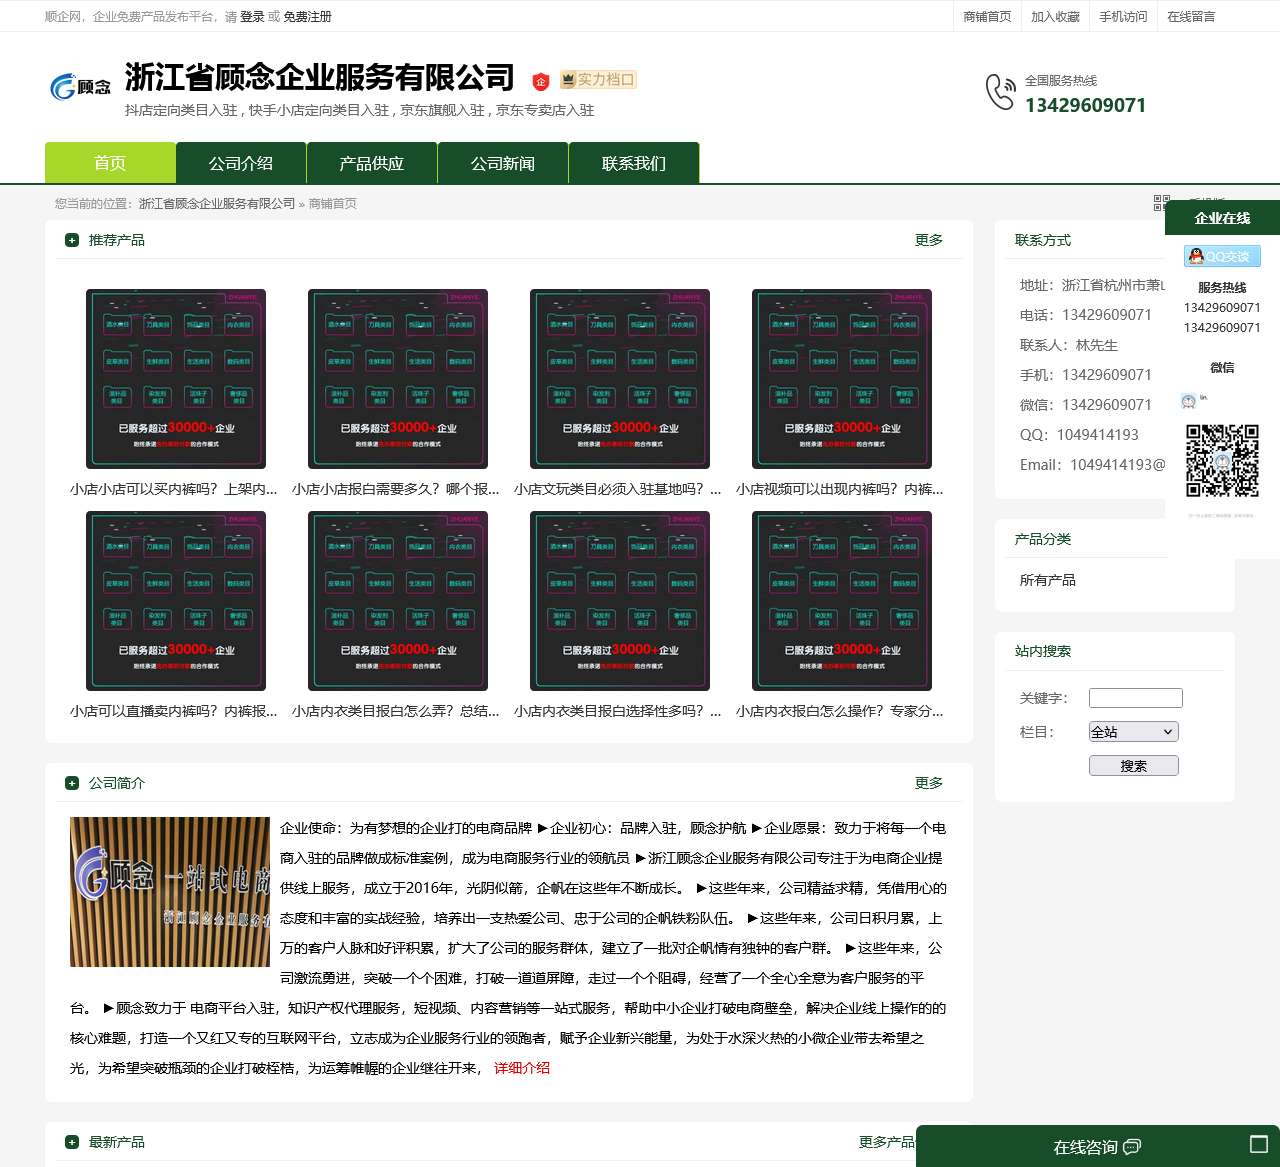Click the 实力档口 badge icon
This screenshot has height=1167, width=1280.
click(x=569, y=79)
